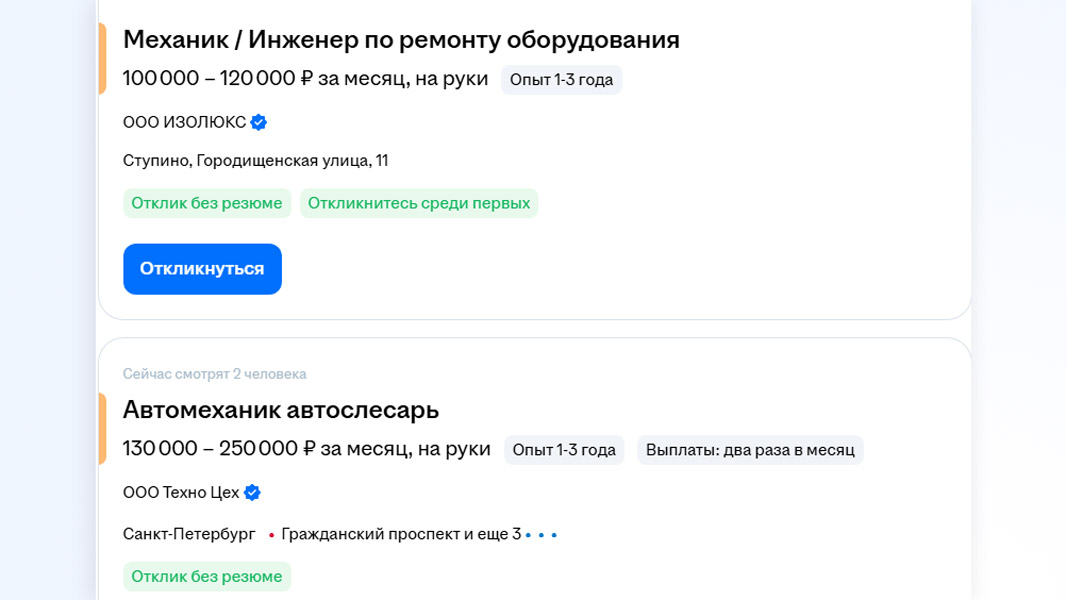Open Механик / Инженер по ремонту оборудования vacancy
1066x600 pixels.
click(401, 40)
